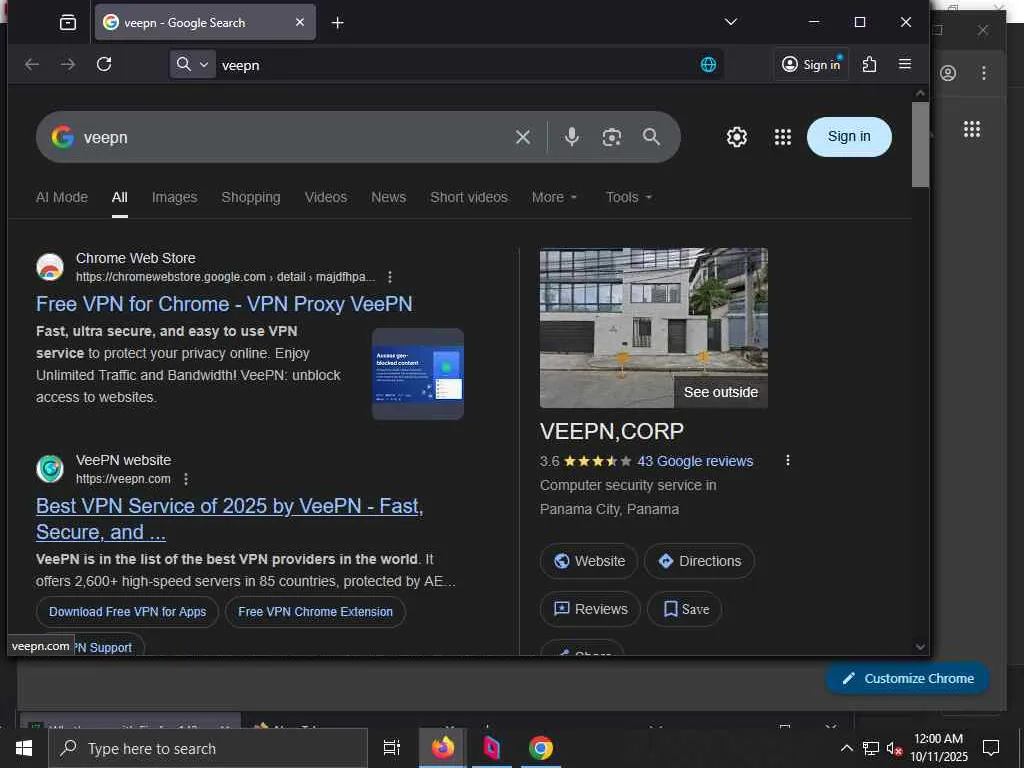
Task: Click the Directions button
Action: [x=699, y=561]
